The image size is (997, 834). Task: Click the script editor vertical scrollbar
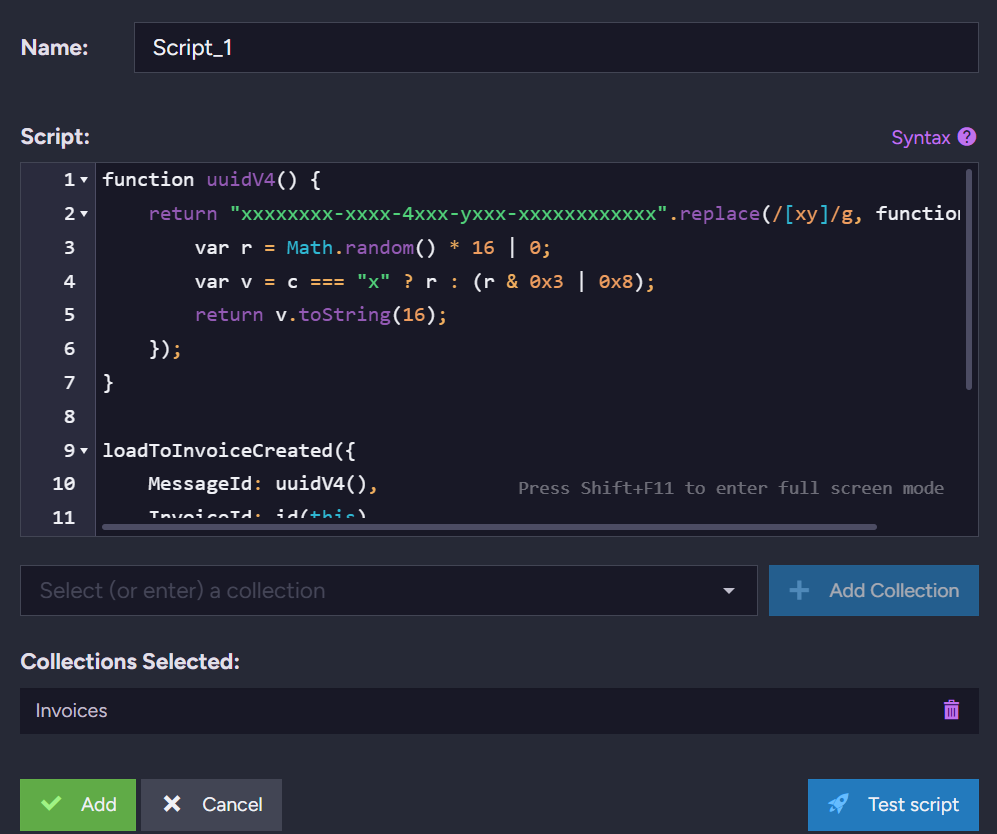coord(968,279)
